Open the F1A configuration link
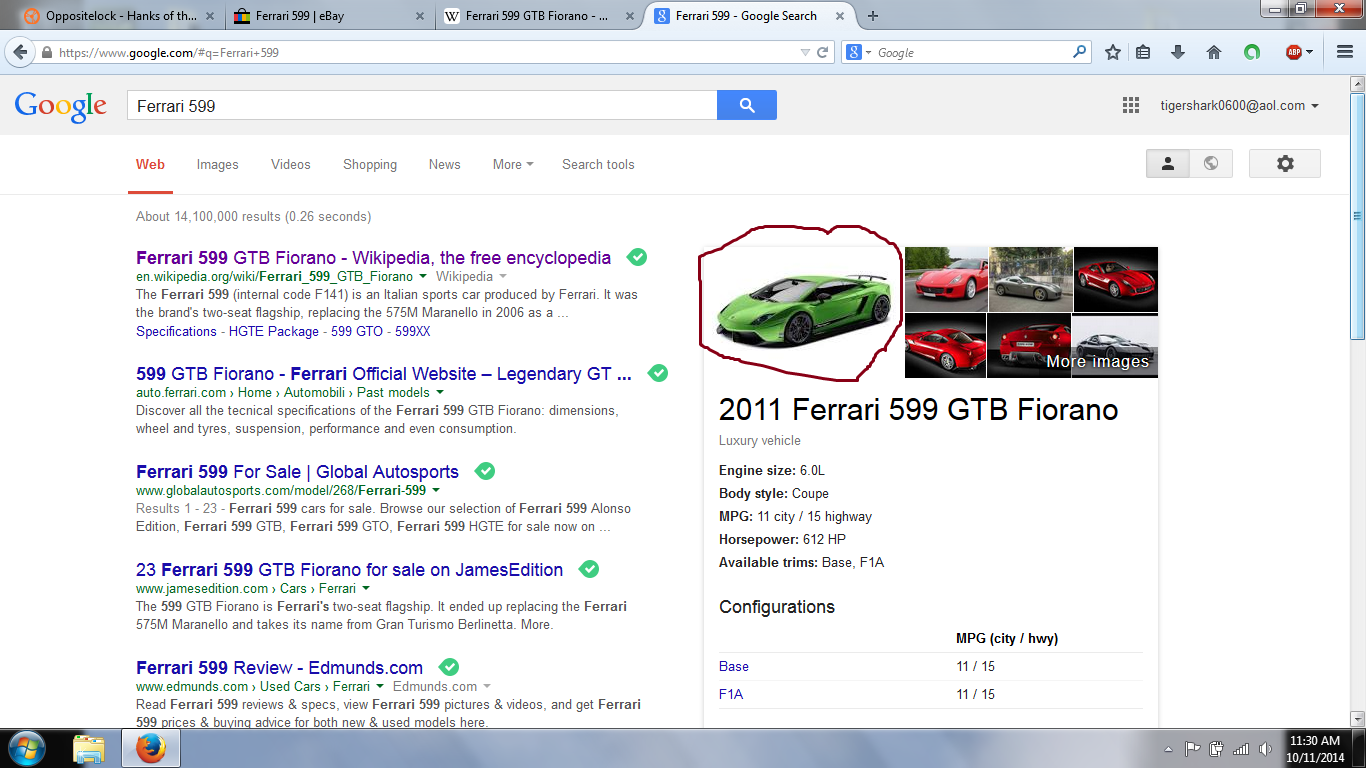Image resolution: width=1366 pixels, height=769 pixels. pos(731,694)
